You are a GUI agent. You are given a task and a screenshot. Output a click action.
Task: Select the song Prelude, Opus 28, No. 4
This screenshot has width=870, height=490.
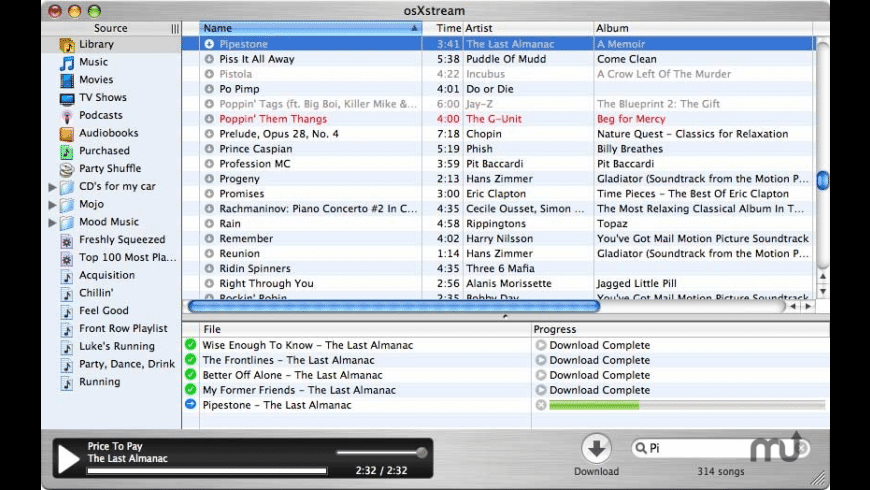[279, 134]
